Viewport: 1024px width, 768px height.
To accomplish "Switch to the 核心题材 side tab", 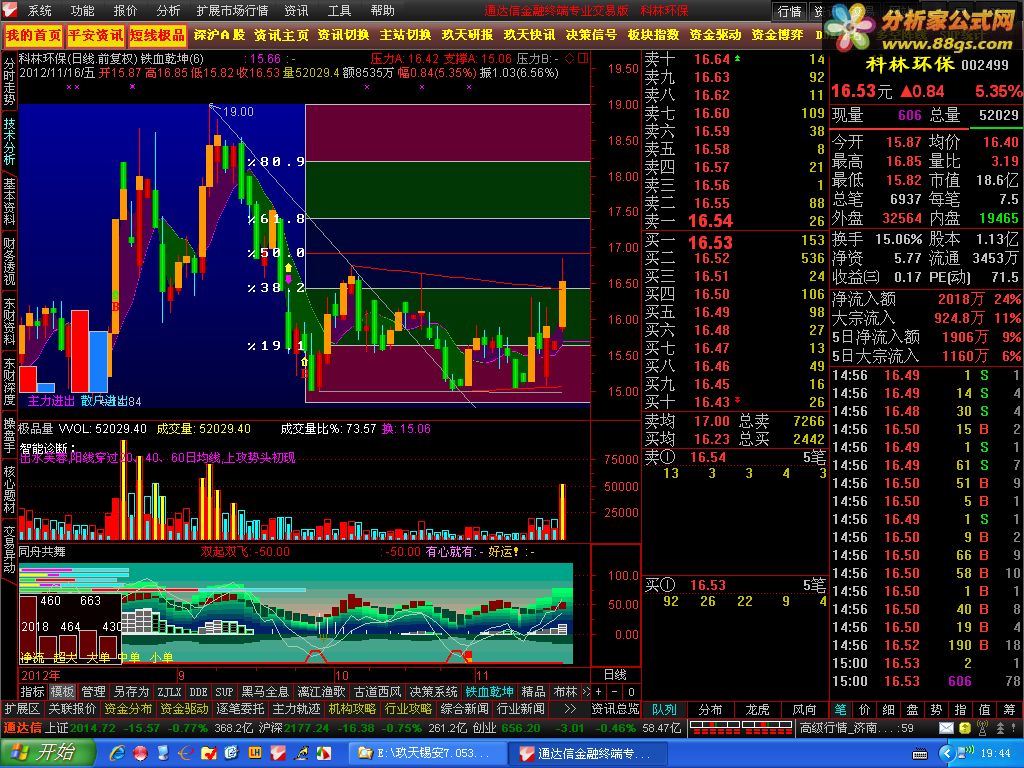I will (x=9, y=489).
